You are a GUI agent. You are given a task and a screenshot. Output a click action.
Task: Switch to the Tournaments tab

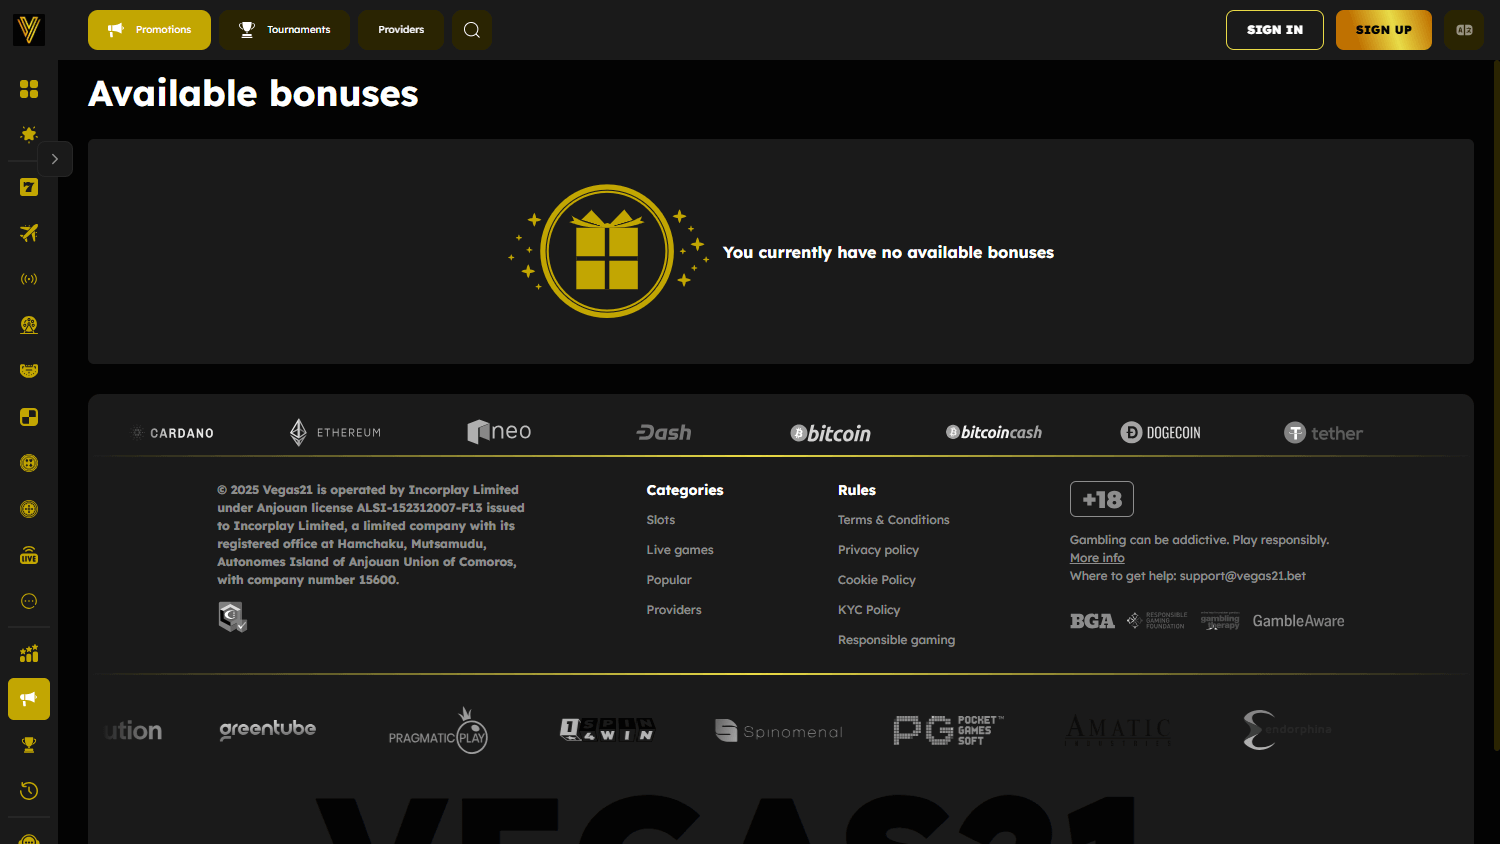284,30
